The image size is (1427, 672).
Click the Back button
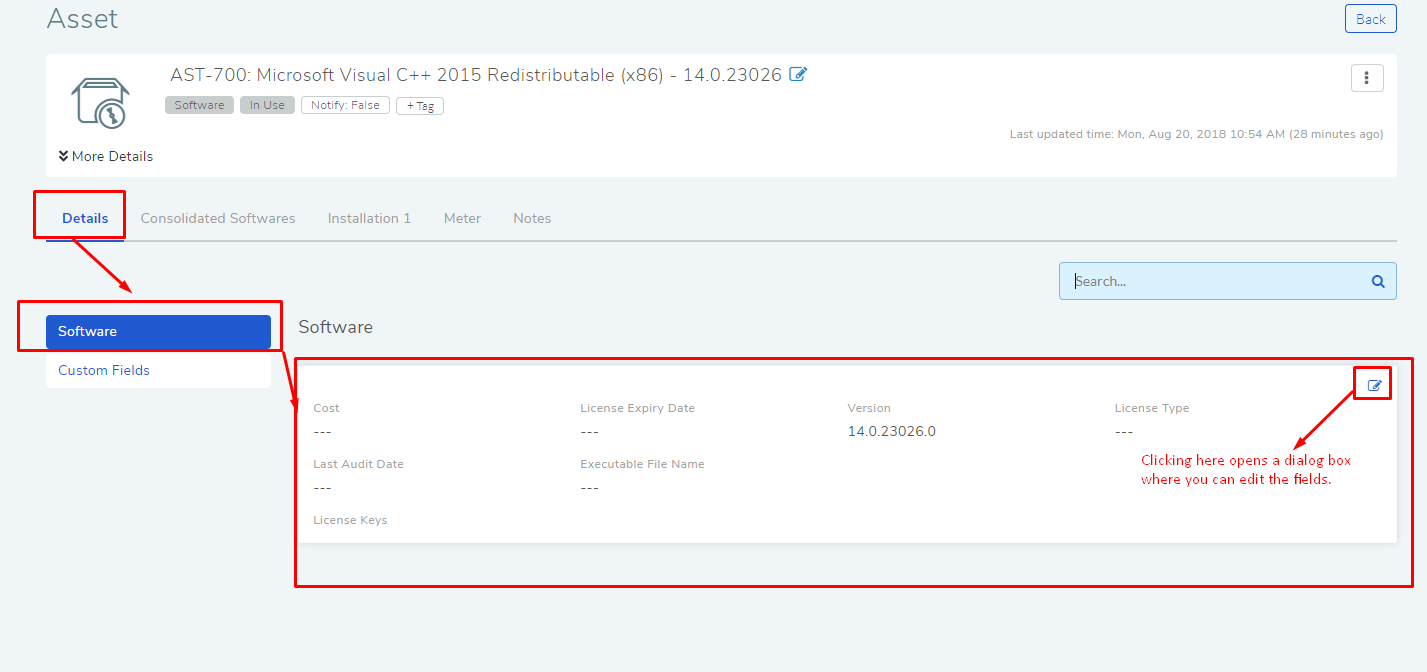pyautogui.click(x=1370, y=19)
